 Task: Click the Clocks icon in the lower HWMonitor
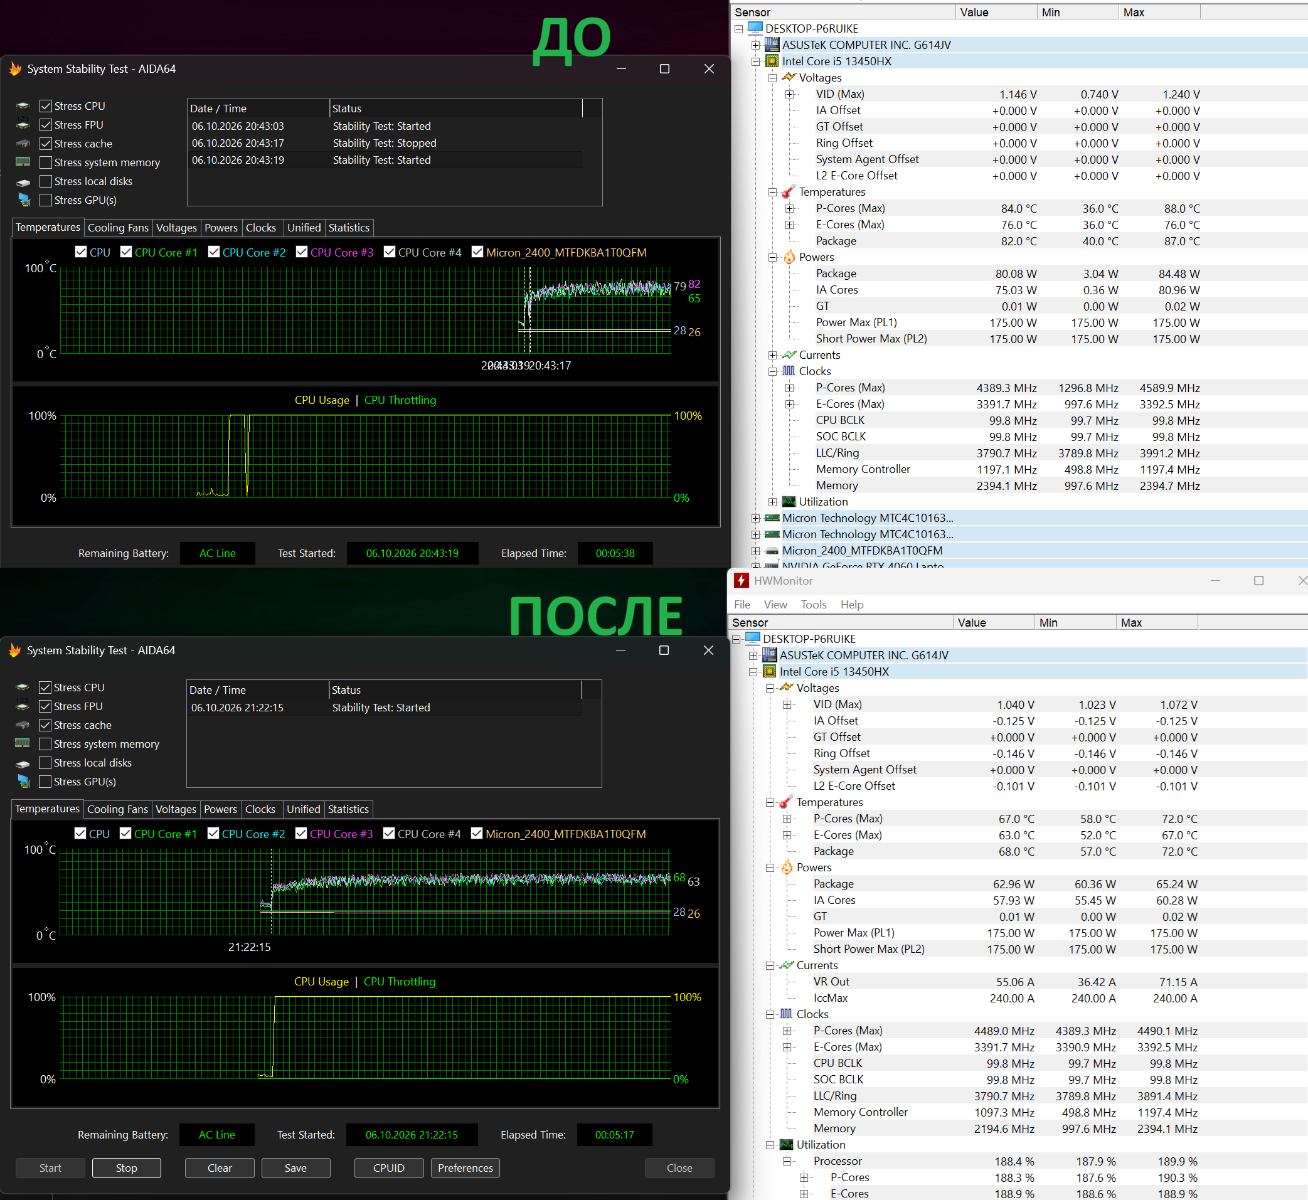pyautogui.click(x=786, y=1014)
